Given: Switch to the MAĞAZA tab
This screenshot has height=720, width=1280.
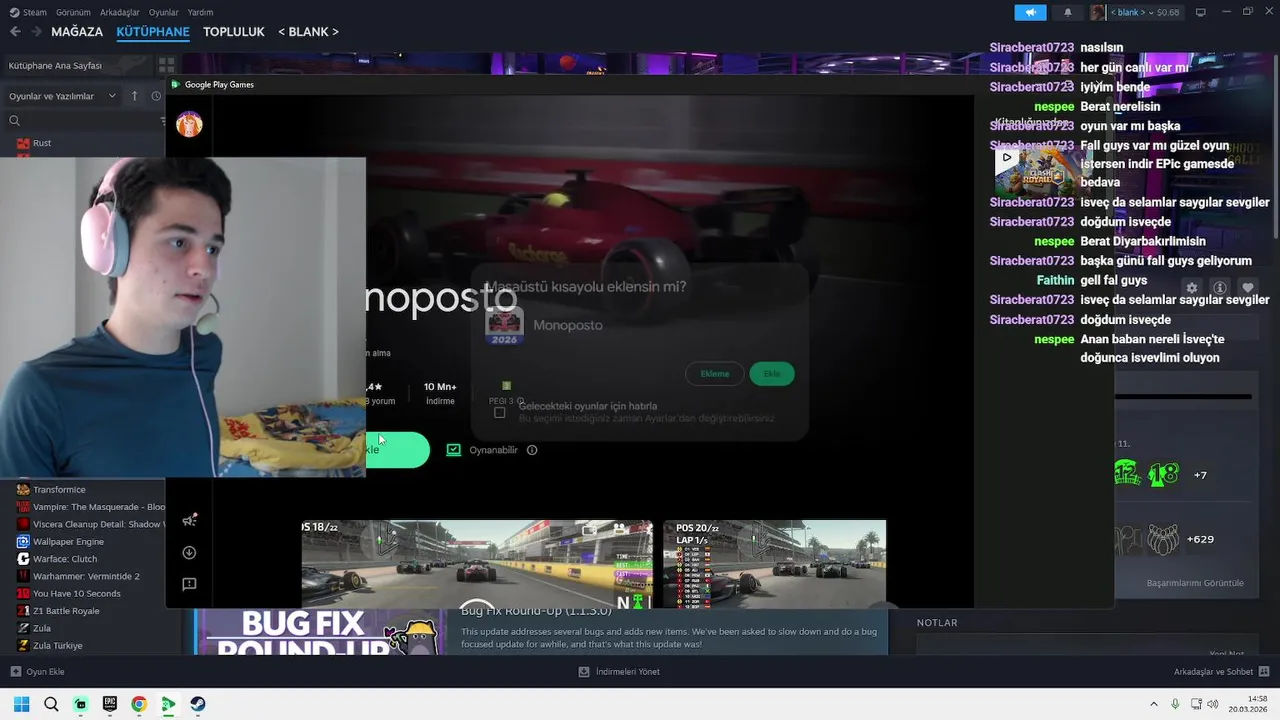Looking at the screenshot, I should coord(77,31).
